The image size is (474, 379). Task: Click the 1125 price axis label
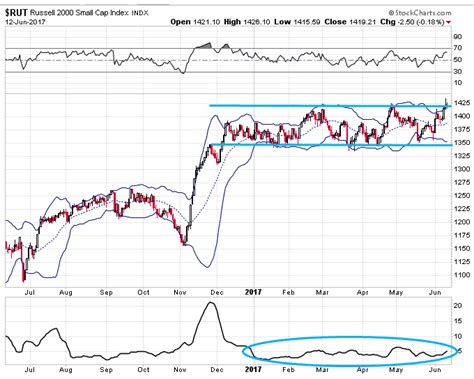[x=462, y=262]
